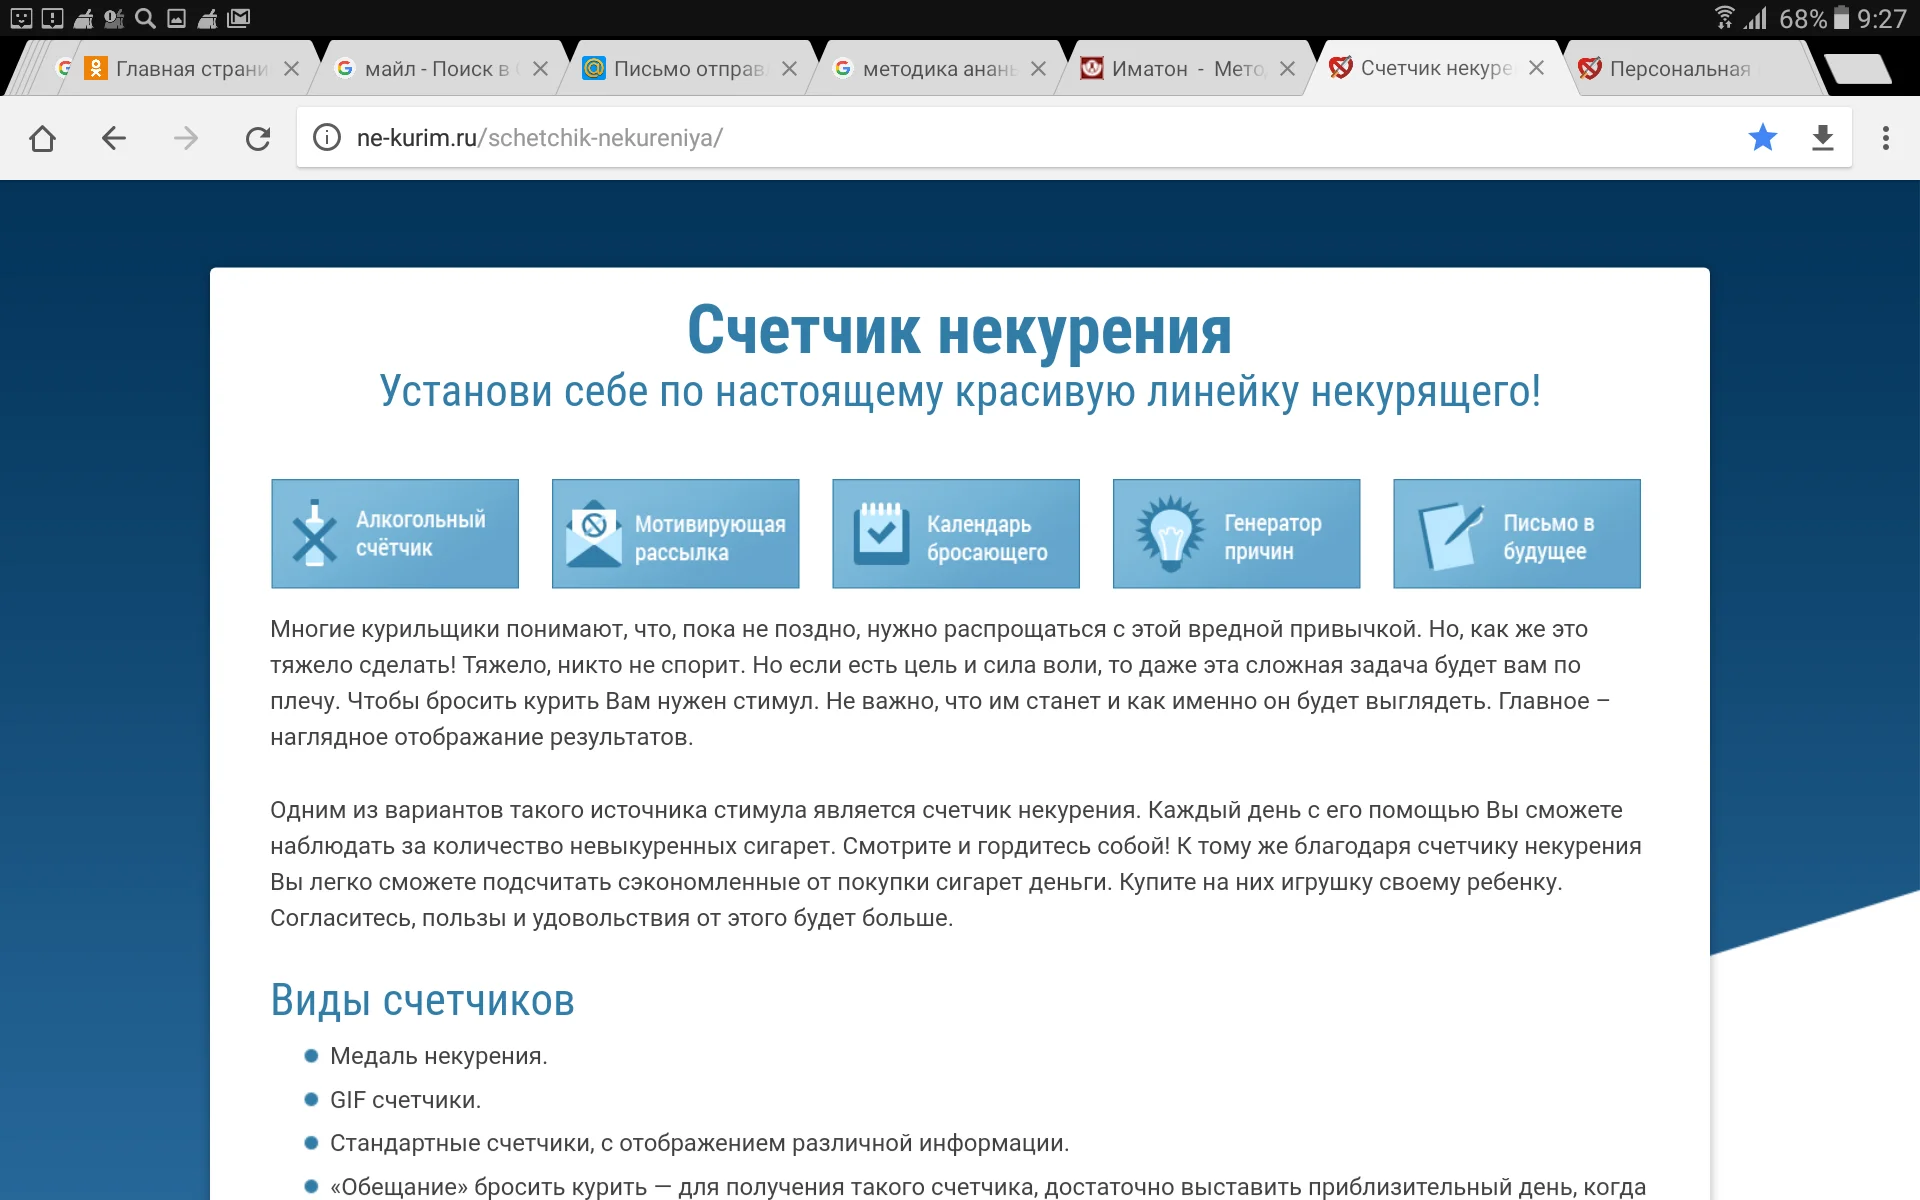Screen dimensions: 1920x1200
Task: Open the Chrome three-dot menu
Action: (1886, 137)
